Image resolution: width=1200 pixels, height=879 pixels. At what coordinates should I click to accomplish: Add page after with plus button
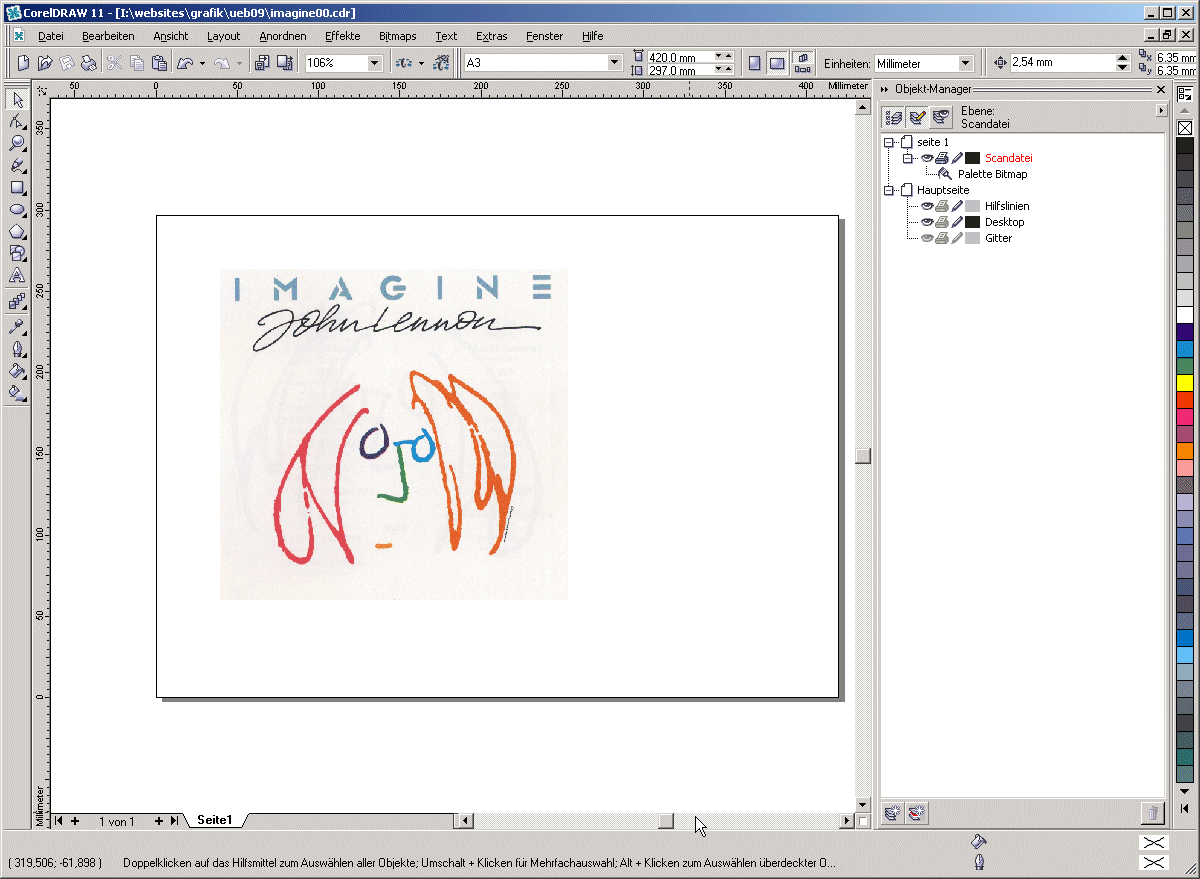click(x=158, y=821)
